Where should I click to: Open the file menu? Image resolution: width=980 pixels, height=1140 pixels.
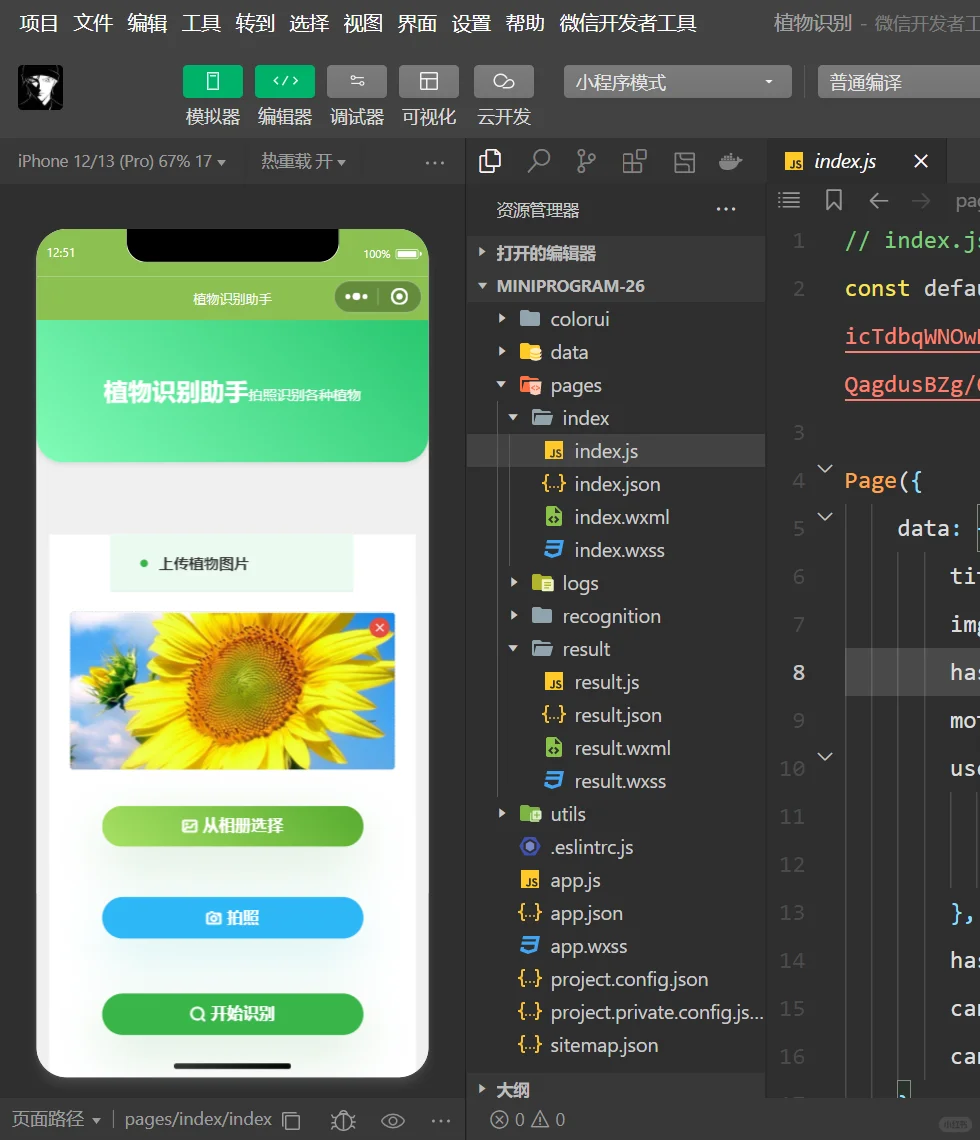93,23
